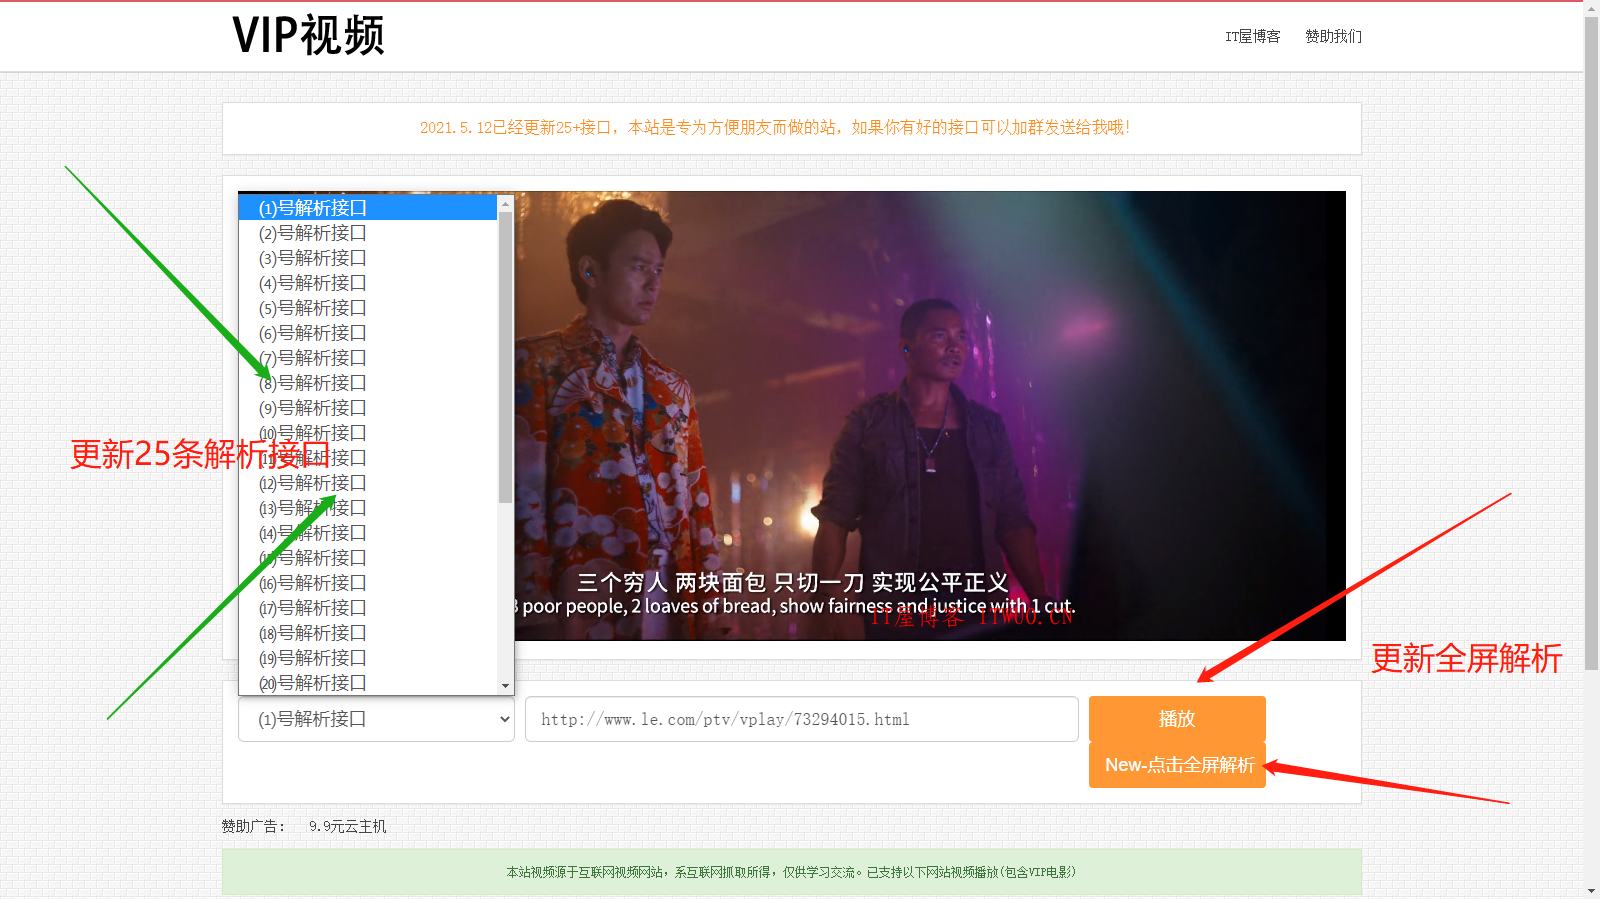The height and width of the screenshot is (899, 1600).
Task: Click the dropdown list's scroll-up arrow
Action: pos(505,204)
